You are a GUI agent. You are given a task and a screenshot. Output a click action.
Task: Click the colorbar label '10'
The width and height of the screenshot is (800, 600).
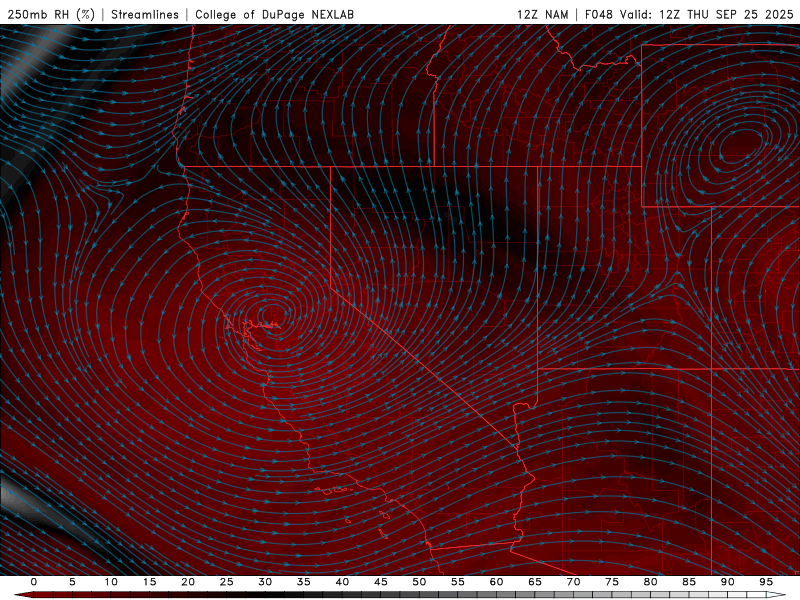(111, 582)
